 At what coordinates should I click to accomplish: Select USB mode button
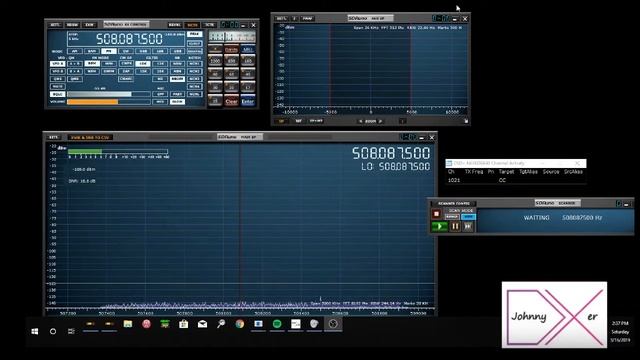pos(177,51)
